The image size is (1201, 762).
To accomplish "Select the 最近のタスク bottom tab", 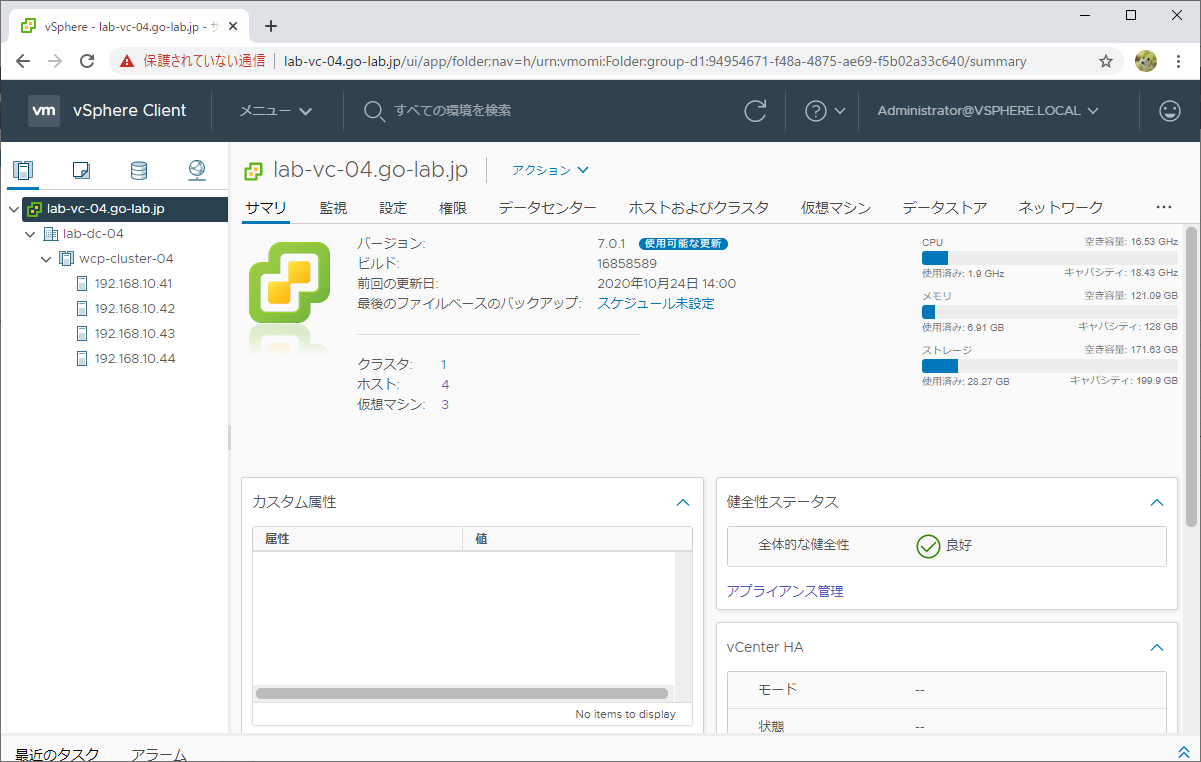I will (57, 754).
